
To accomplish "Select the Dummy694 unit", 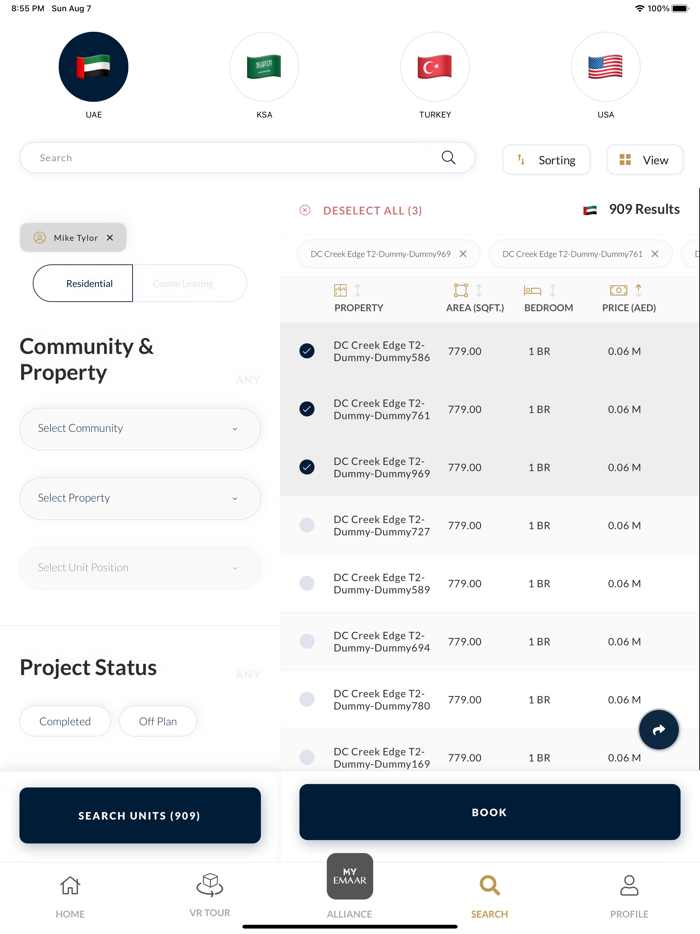I will [307, 642].
